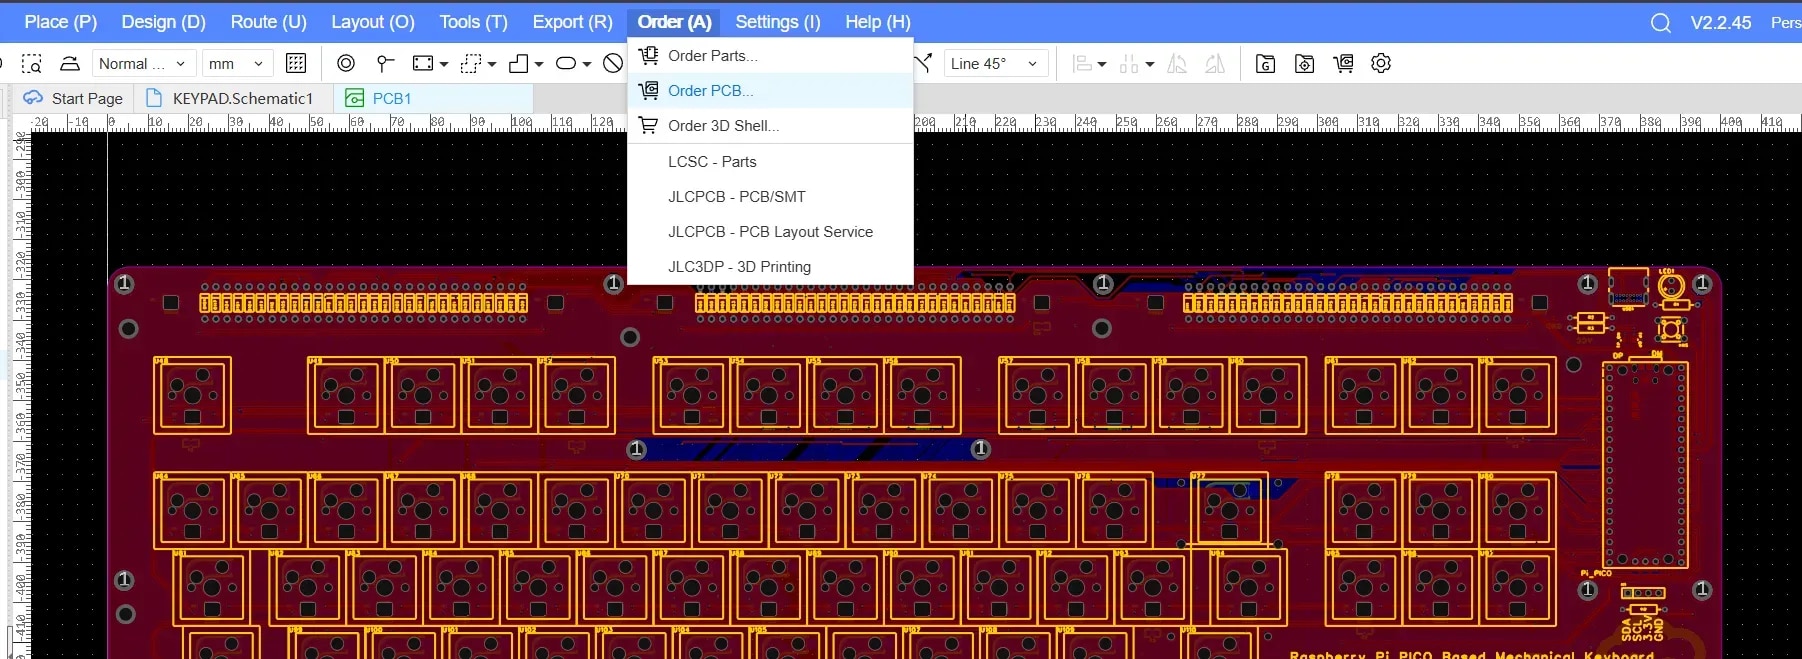
Task: Click the search magnifier icon
Action: (x=1660, y=22)
